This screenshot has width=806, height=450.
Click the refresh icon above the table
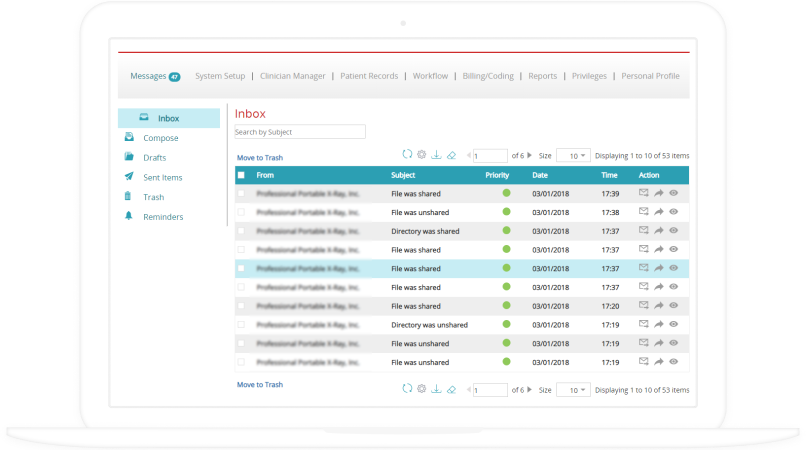pyautogui.click(x=407, y=155)
